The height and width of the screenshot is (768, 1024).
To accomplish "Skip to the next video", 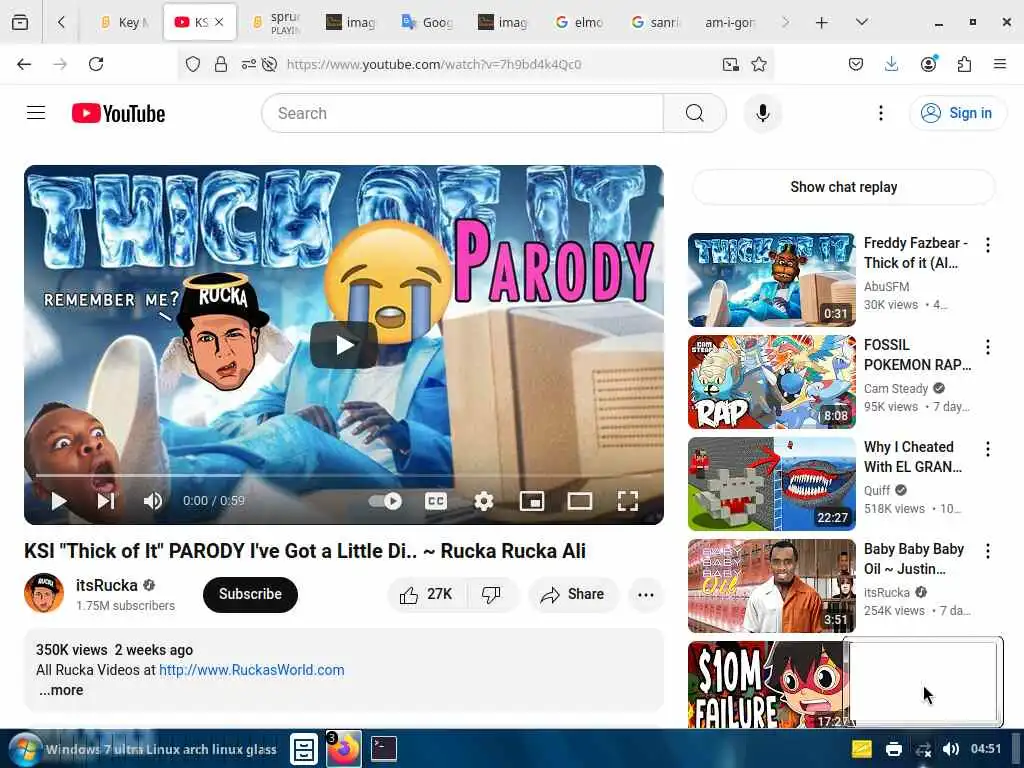I will pos(106,501).
